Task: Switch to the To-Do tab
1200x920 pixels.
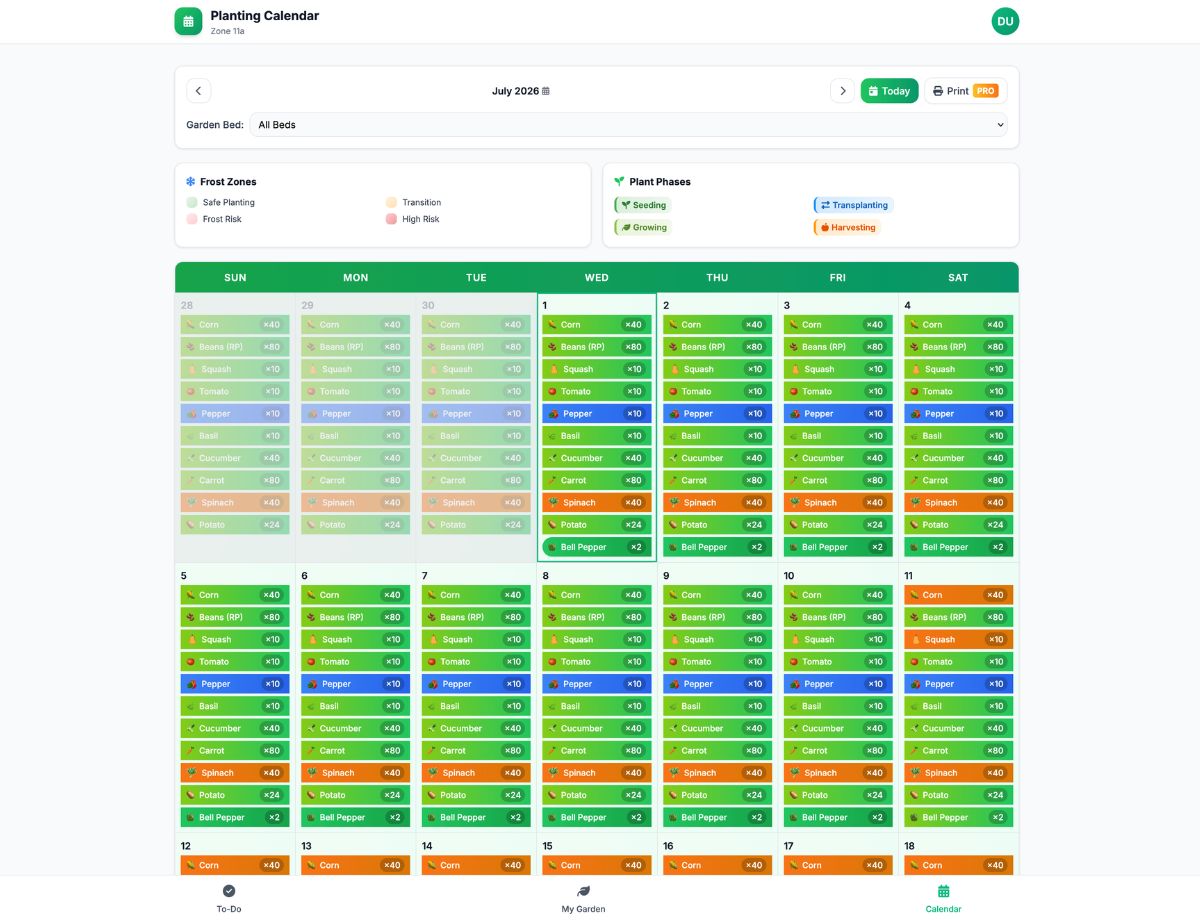Action: tap(229, 898)
